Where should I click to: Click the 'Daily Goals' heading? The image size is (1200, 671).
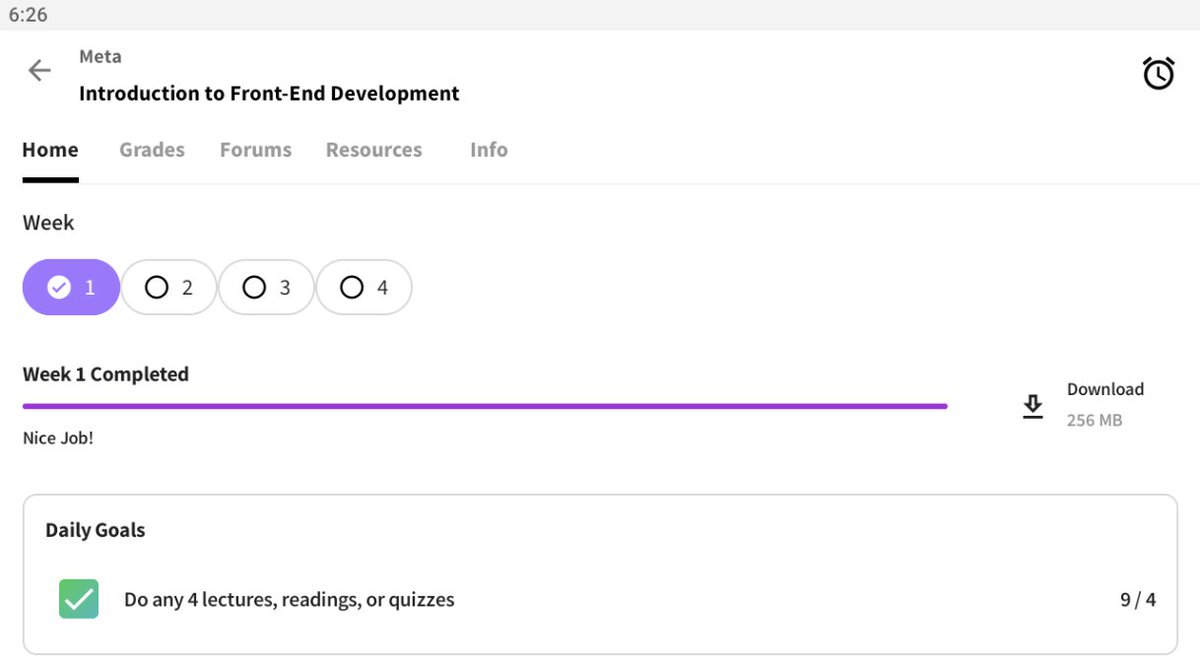(x=95, y=530)
